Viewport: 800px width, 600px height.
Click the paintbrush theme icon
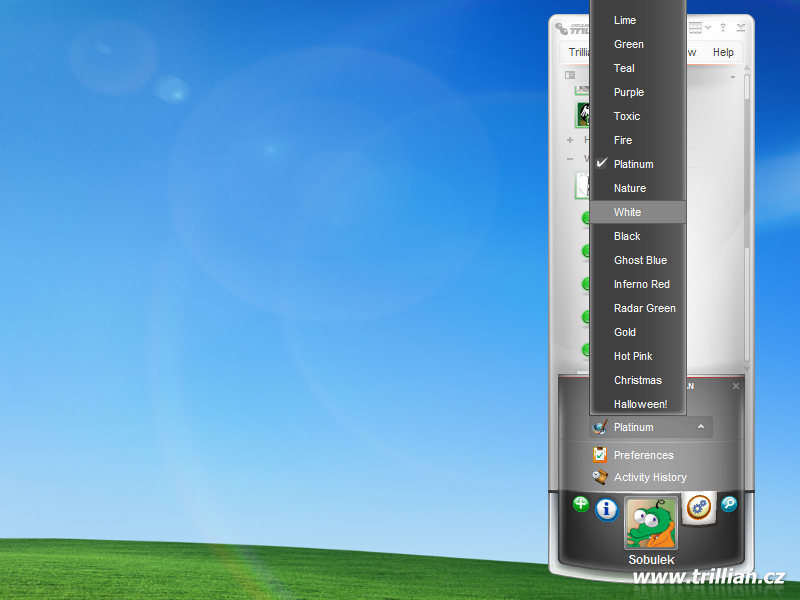pos(601,427)
